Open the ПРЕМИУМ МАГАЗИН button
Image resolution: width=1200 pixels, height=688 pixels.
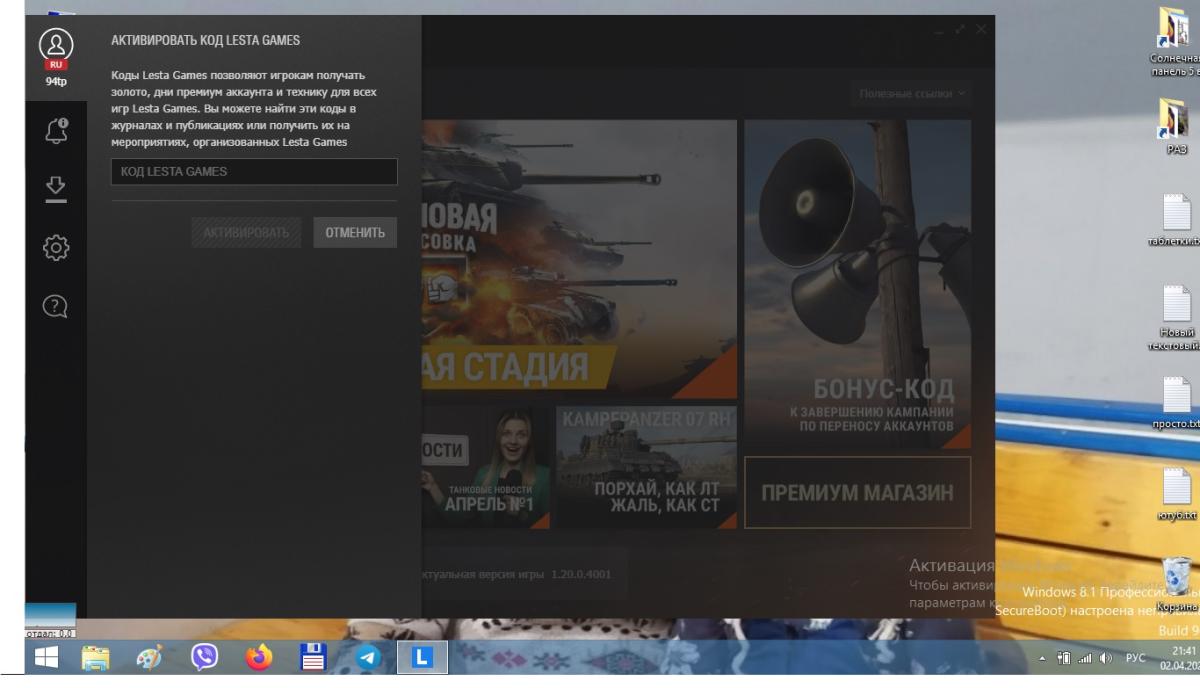pos(857,492)
